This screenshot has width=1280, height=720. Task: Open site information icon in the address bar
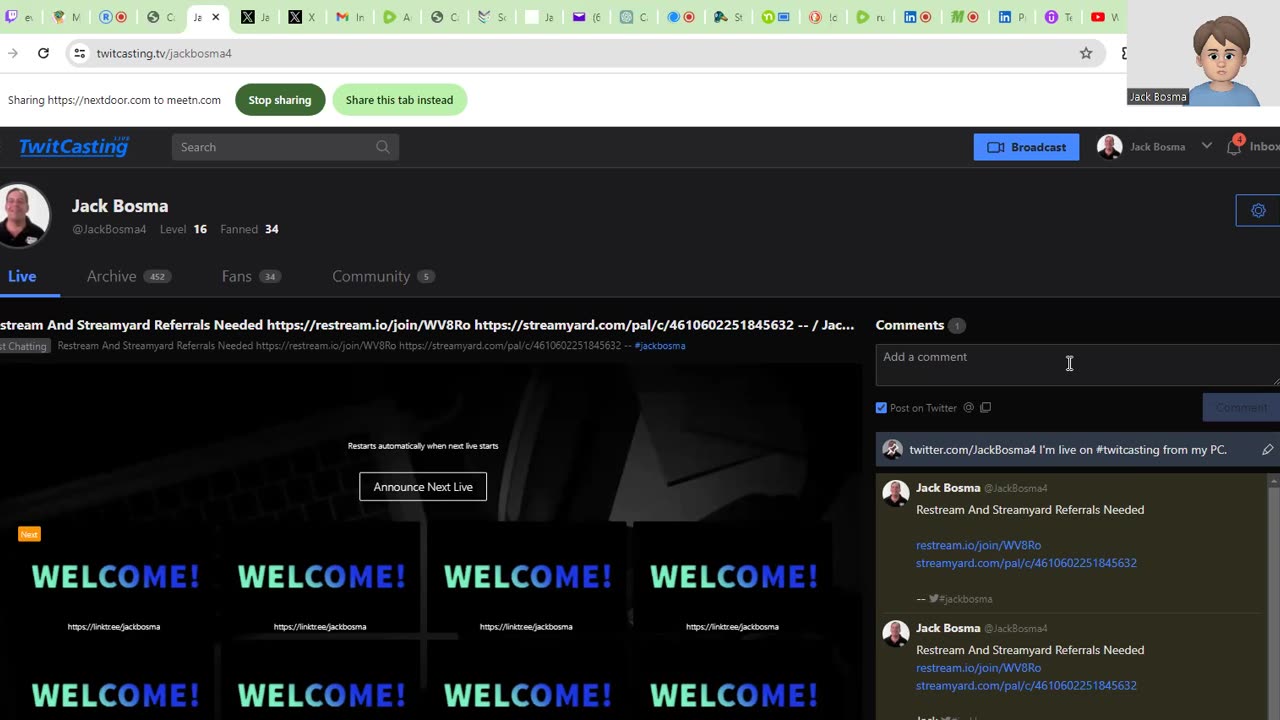[80, 53]
